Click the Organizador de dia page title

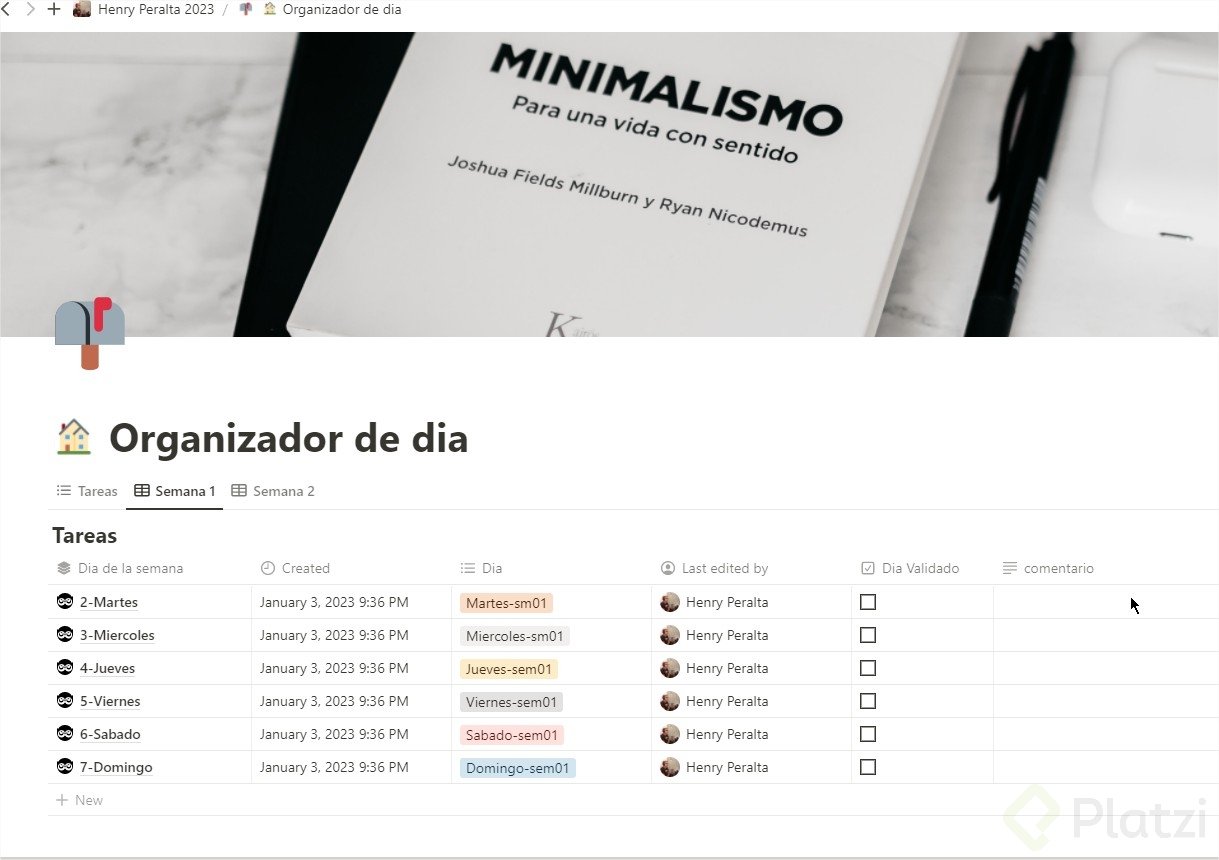tap(288, 438)
